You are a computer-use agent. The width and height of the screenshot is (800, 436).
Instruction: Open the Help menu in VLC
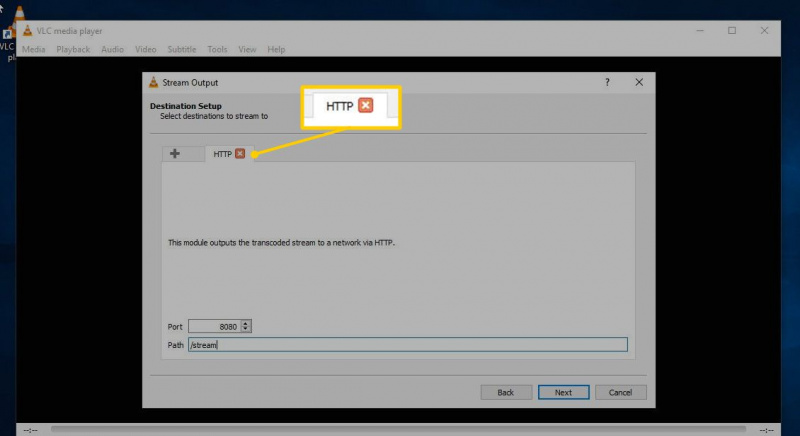click(x=276, y=49)
